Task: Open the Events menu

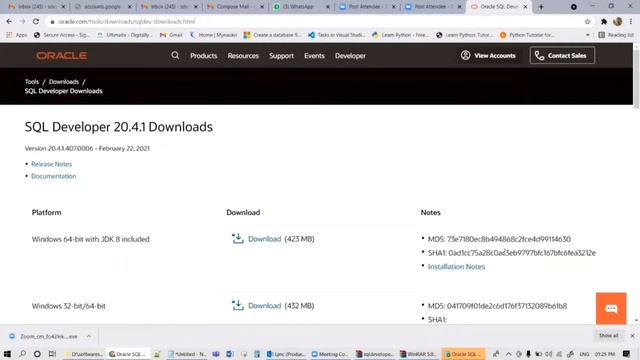Action: pyautogui.click(x=314, y=56)
